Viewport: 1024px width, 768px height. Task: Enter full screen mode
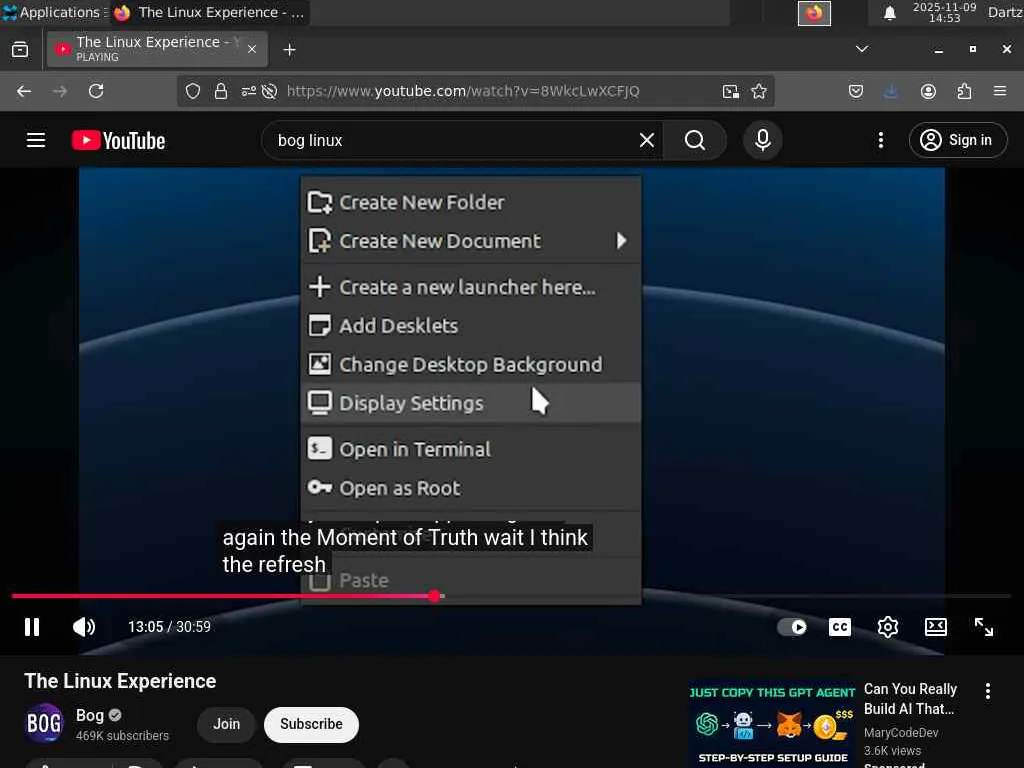pos(984,627)
